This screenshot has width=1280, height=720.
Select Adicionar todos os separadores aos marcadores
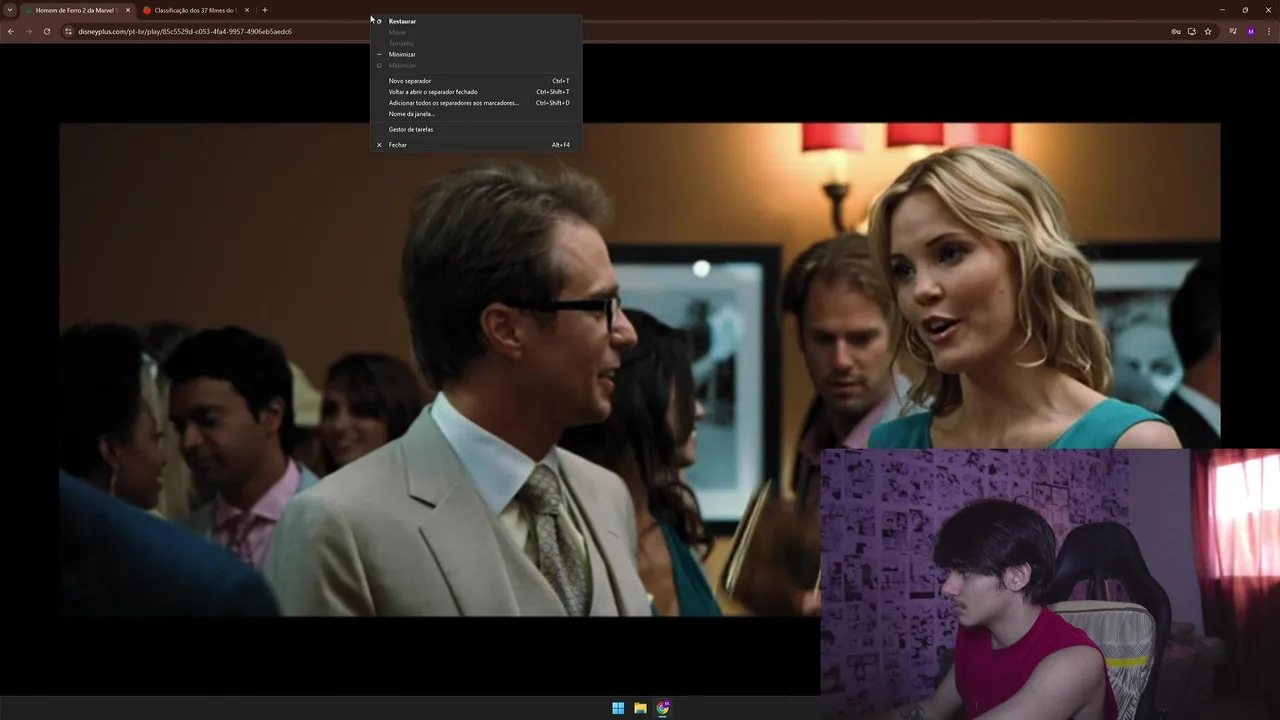[x=476, y=103]
